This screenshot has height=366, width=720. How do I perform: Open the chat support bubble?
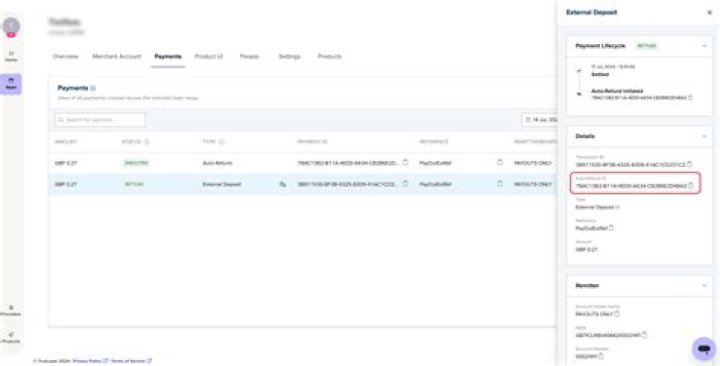click(703, 349)
